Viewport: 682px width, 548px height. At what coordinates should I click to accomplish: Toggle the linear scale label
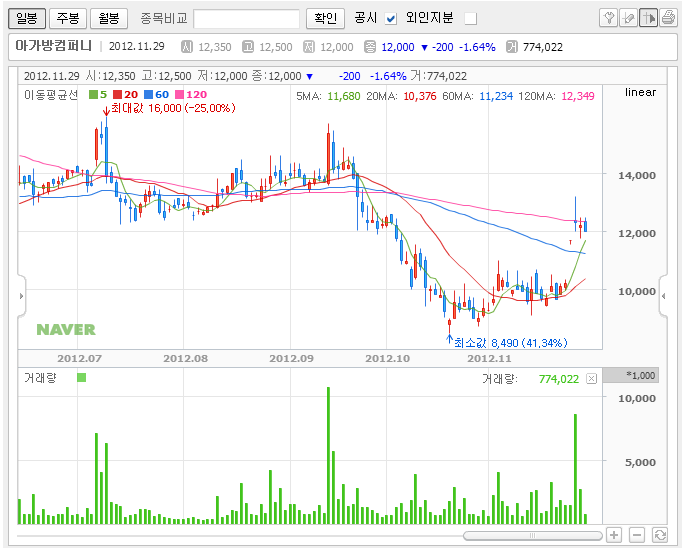(x=640, y=92)
